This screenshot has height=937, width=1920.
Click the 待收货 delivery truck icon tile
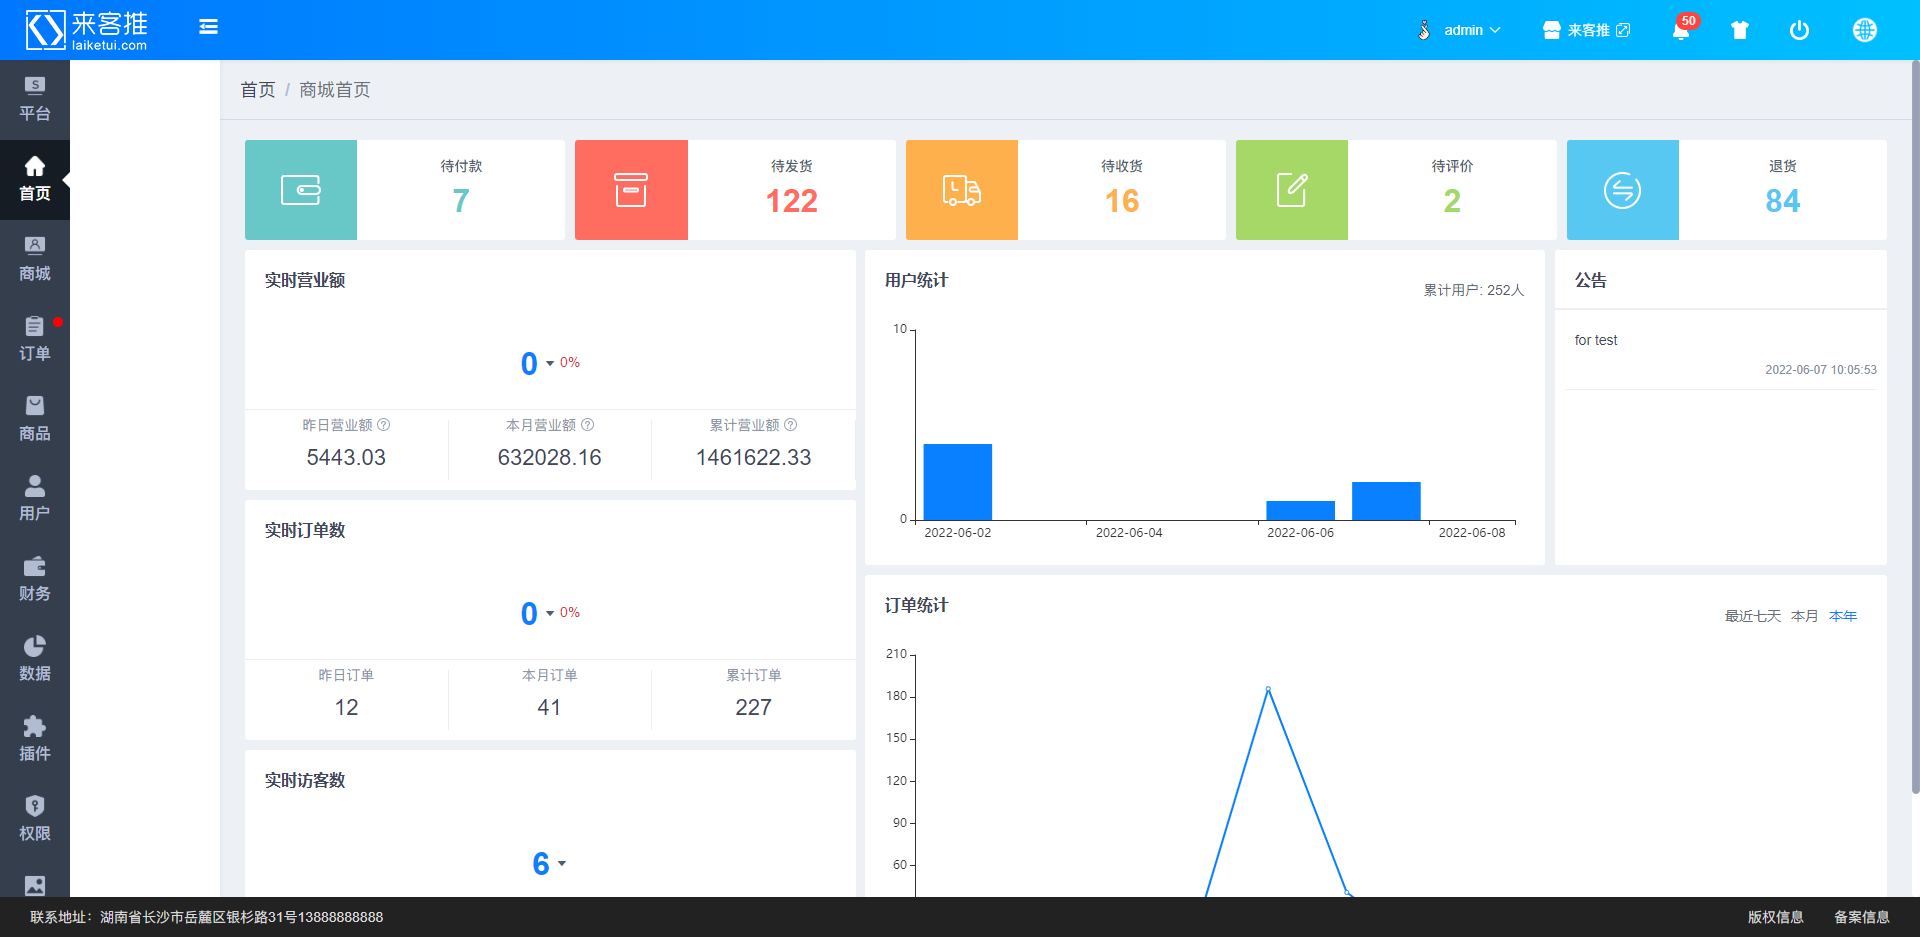tap(962, 190)
